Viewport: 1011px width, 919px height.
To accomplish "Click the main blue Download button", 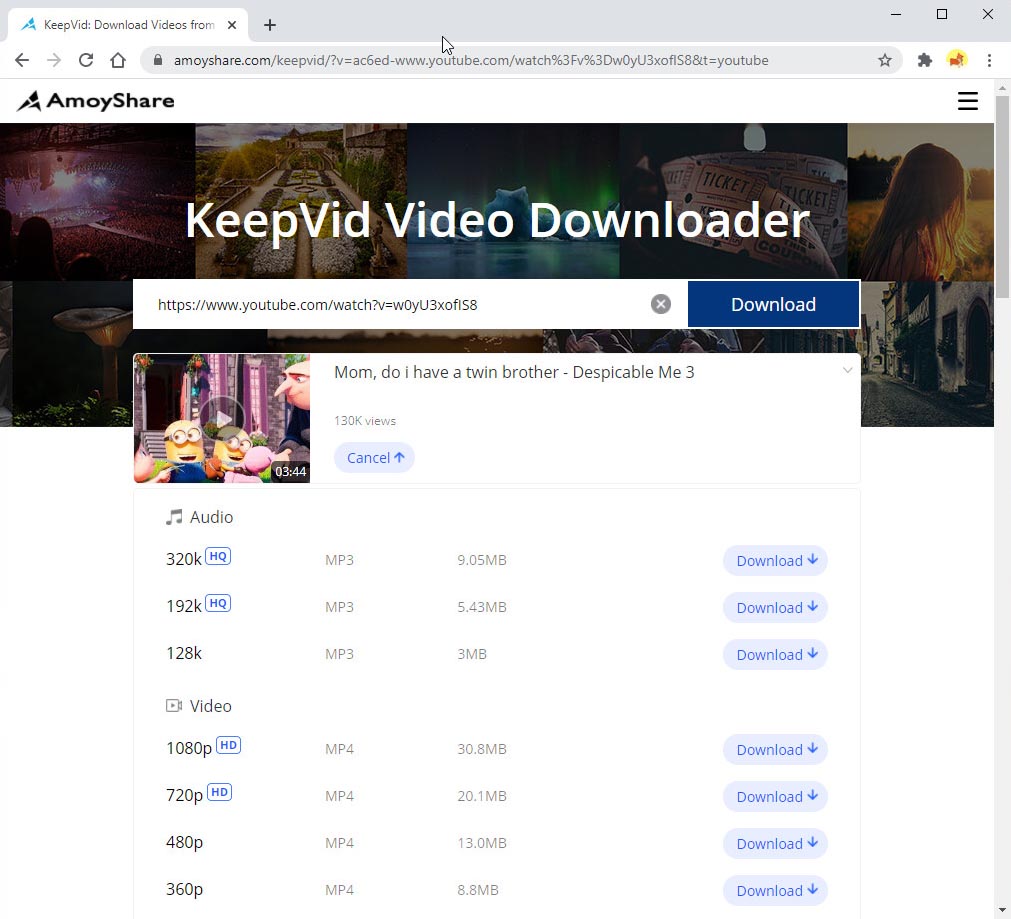I will 773,304.
